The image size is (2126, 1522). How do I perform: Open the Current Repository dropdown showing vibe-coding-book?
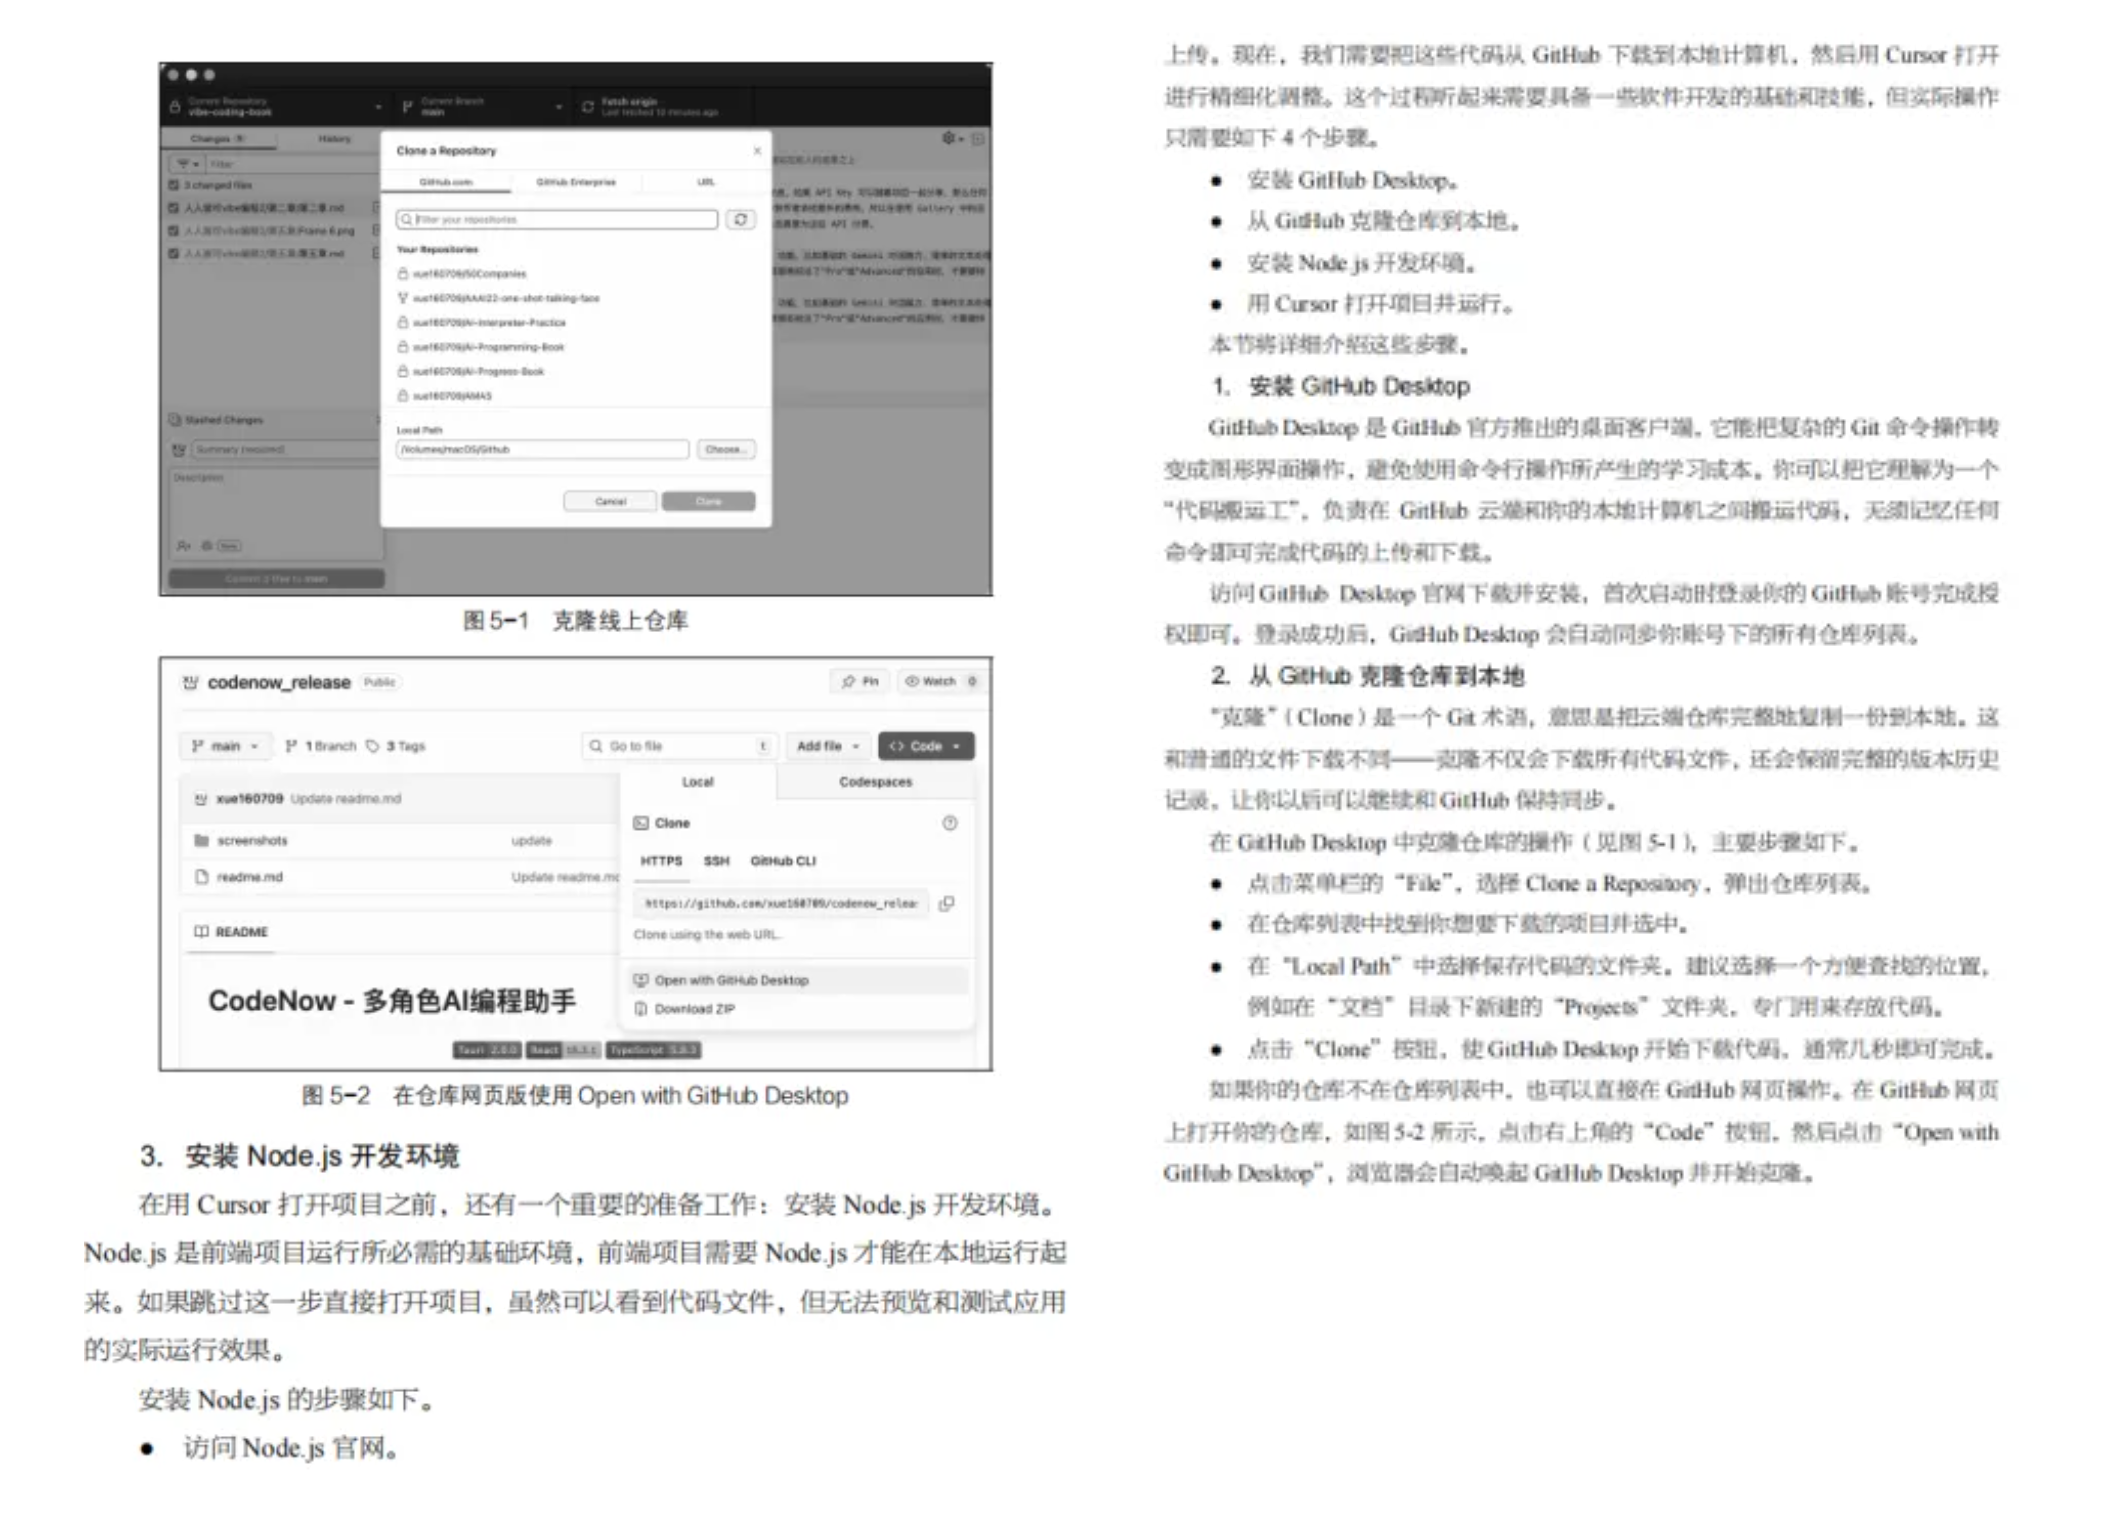pos(275,107)
